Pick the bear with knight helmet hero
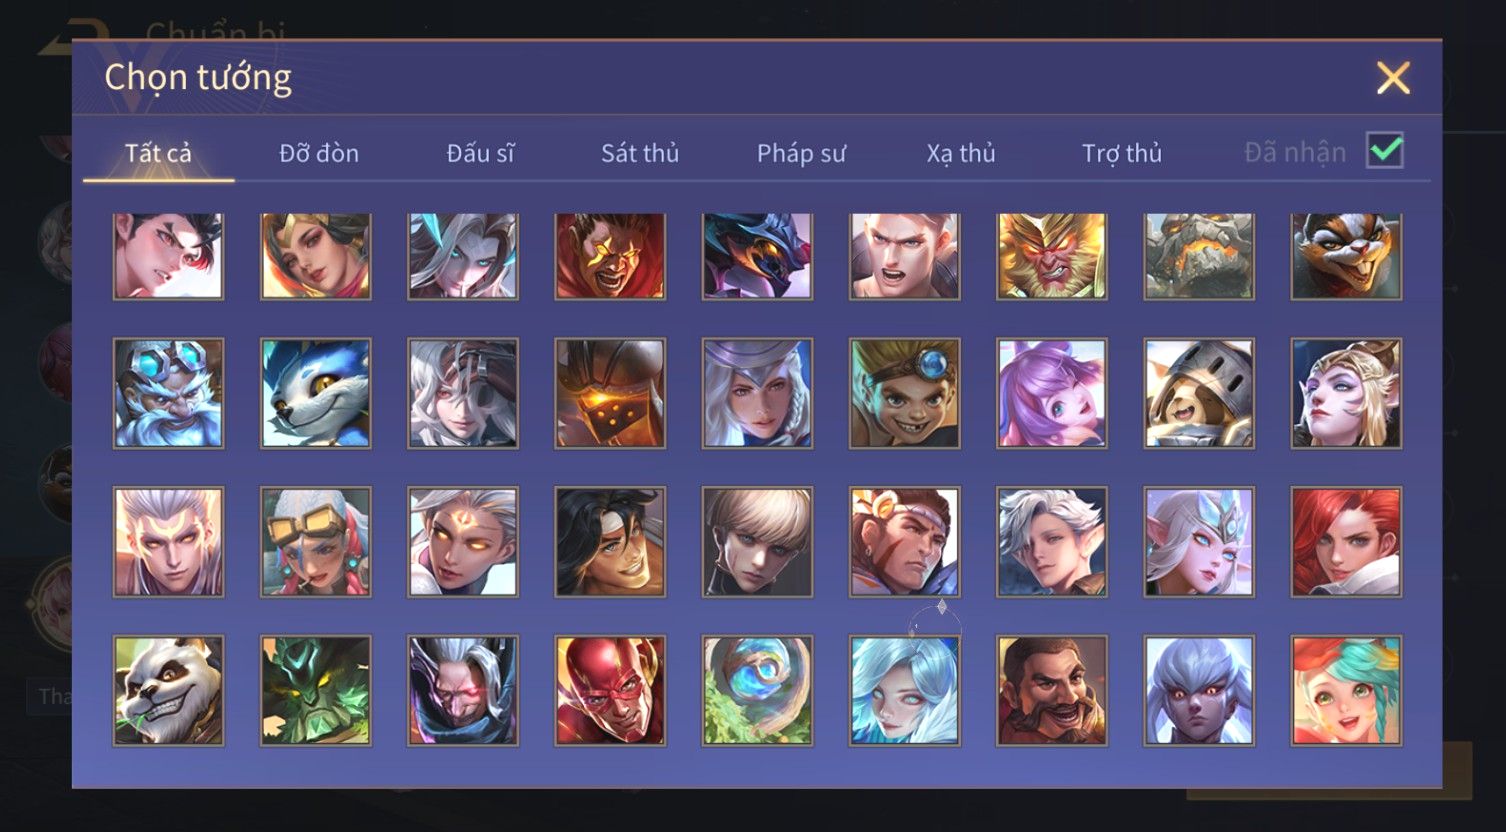Viewport: 1506px width, 832px height. coord(1199,393)
